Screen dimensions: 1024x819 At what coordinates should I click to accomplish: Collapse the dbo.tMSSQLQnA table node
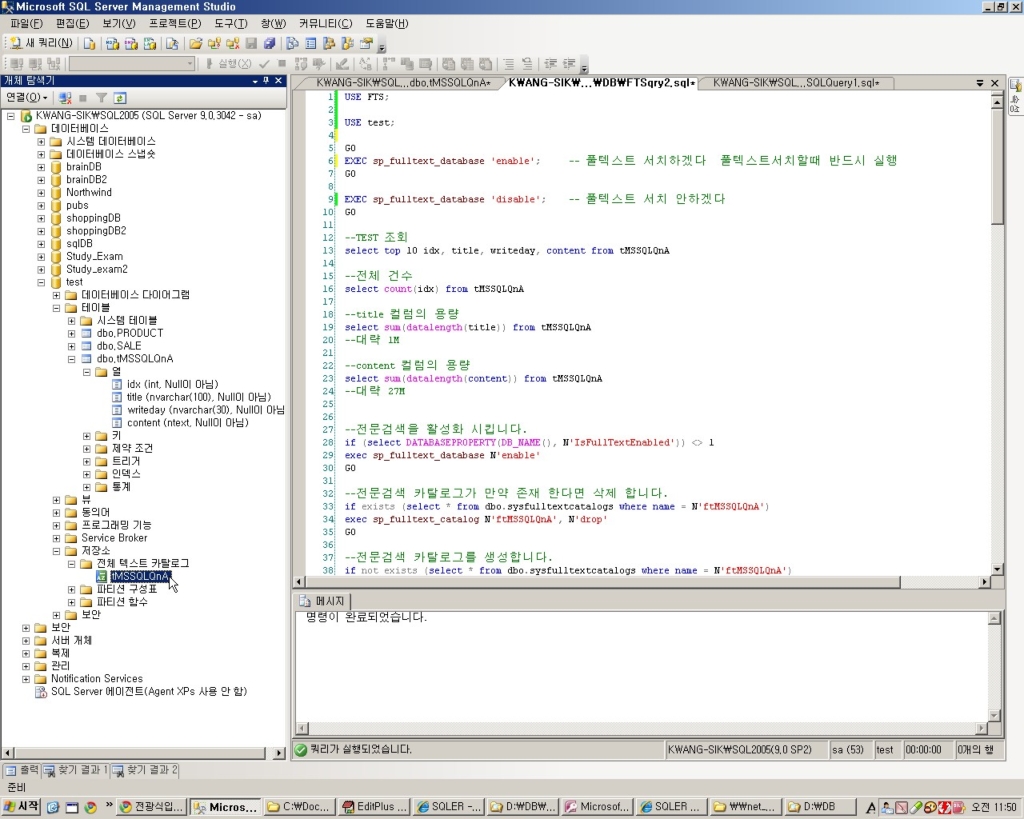[72, 359]
